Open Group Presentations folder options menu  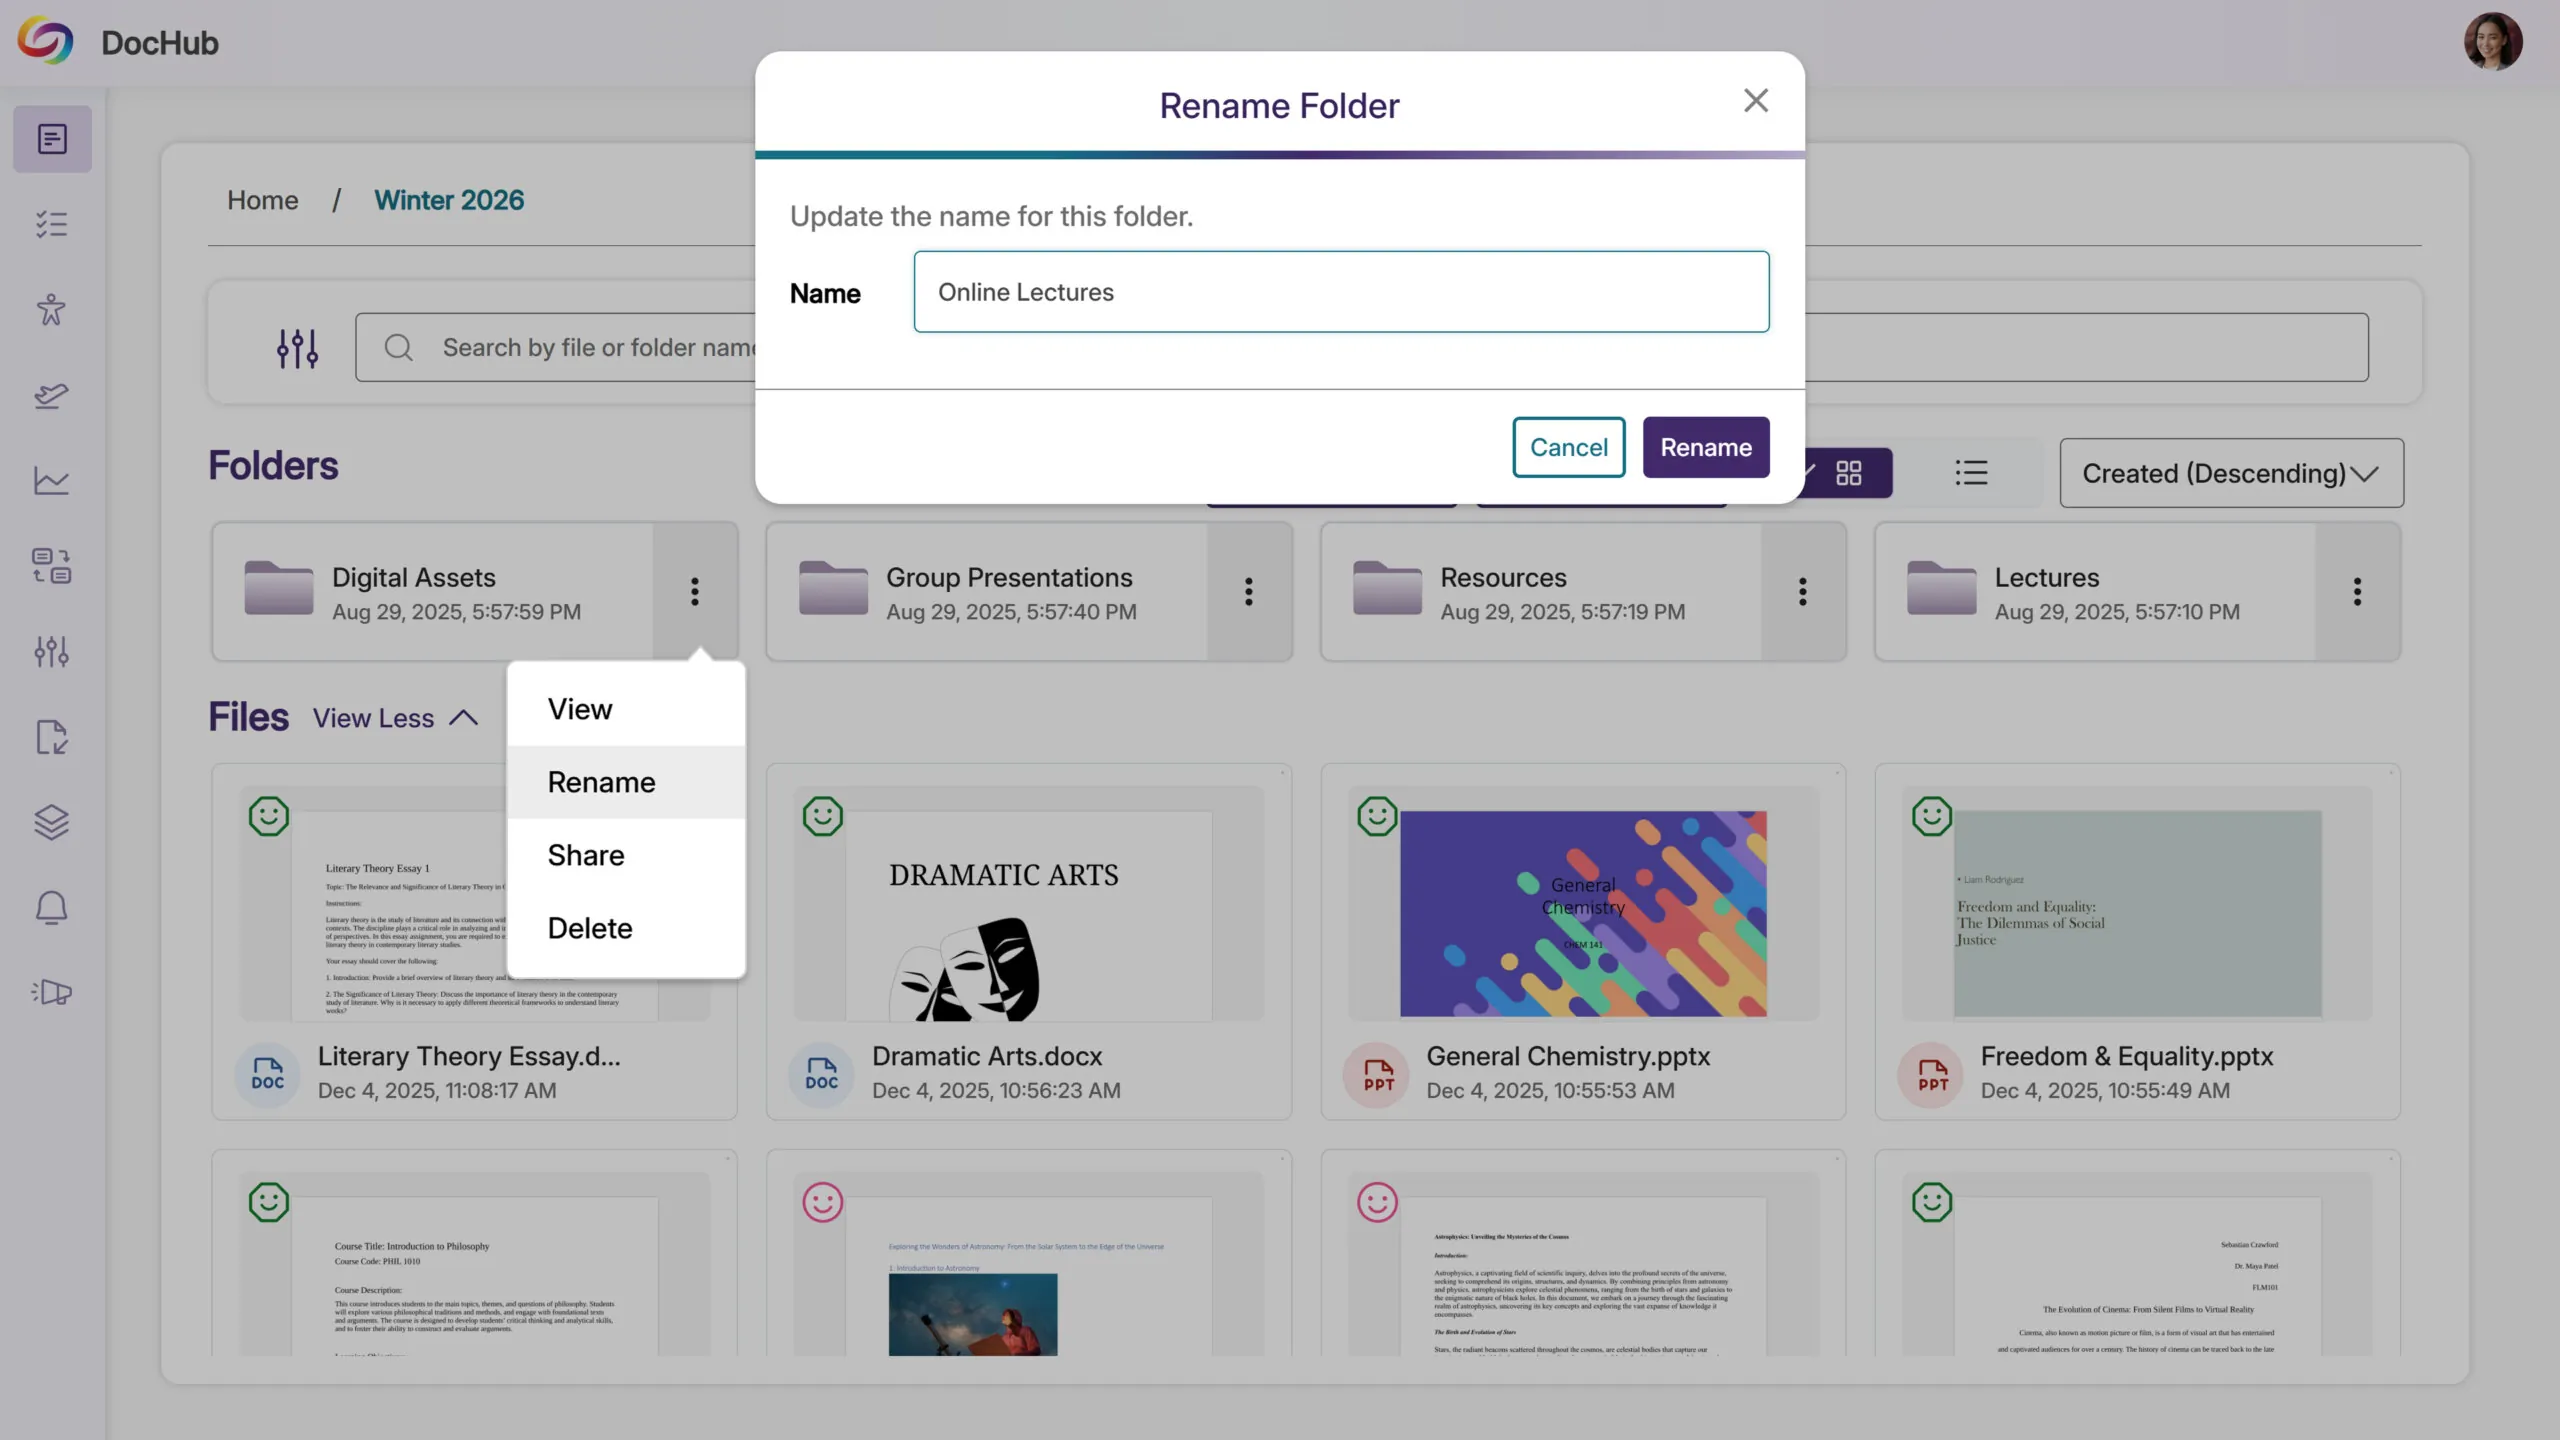[1248, 592]
